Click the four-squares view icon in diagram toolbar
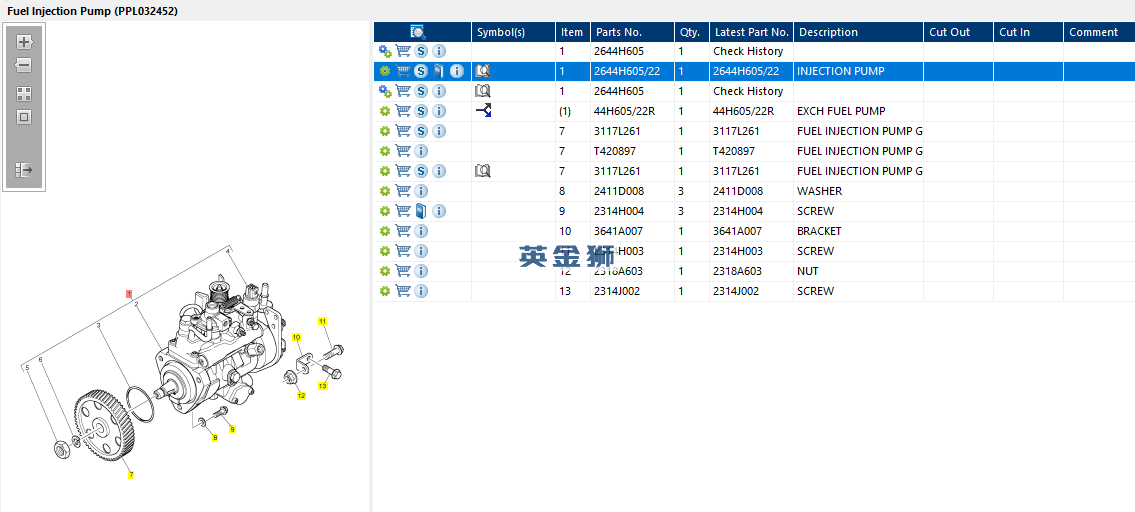The width and height of the screenshot is (1135, 512). coord(24,94)
